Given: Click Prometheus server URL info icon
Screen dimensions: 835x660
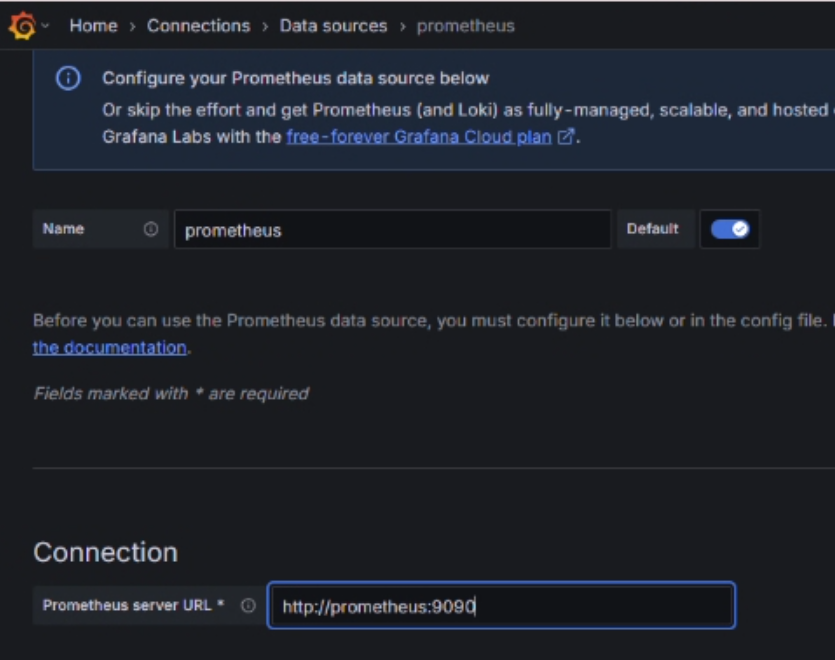Looking at the screenshot, I should tap(248, 605).
